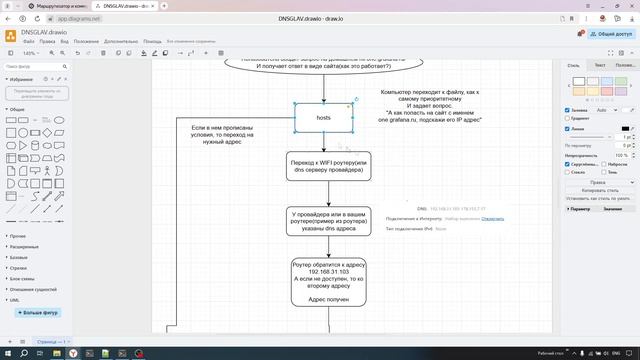Select the actor stick-figure shape
Viewport: 640px width, 360px height.
tap(47, 171)
